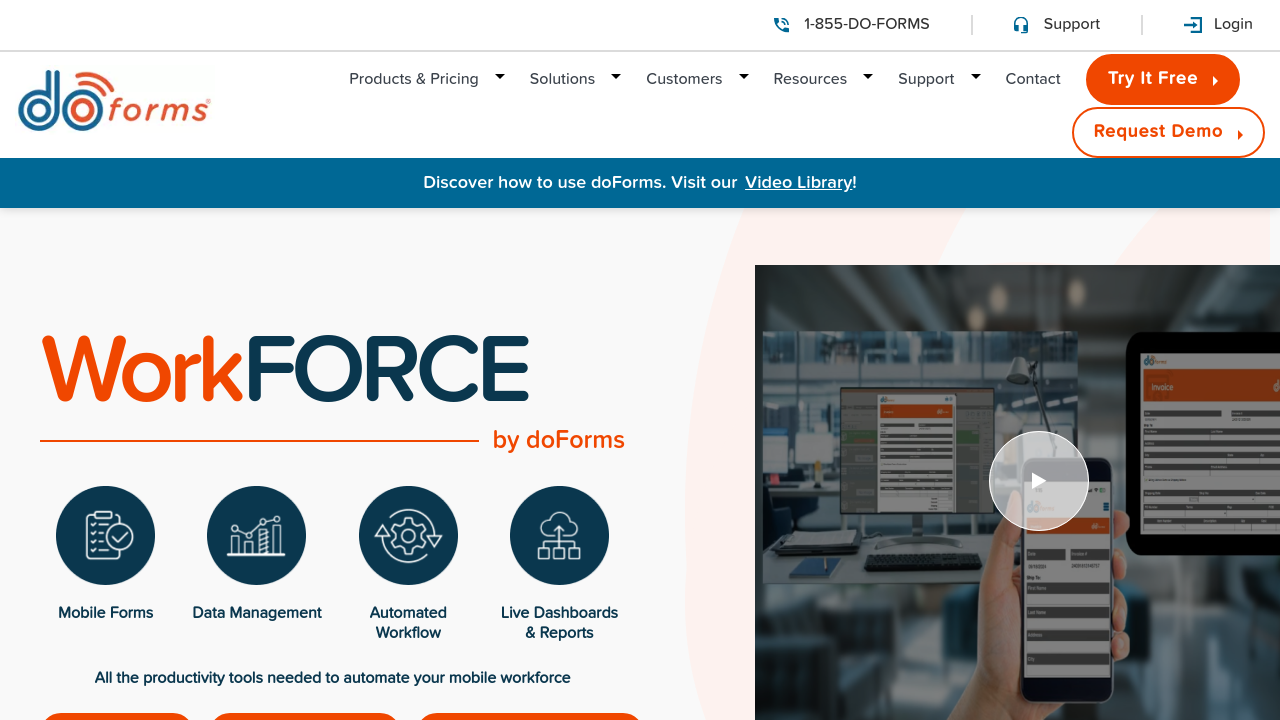This screenshot has width=1280, height=720.
Task: Open the Support item in main navigation
Action: pos(926,79)
